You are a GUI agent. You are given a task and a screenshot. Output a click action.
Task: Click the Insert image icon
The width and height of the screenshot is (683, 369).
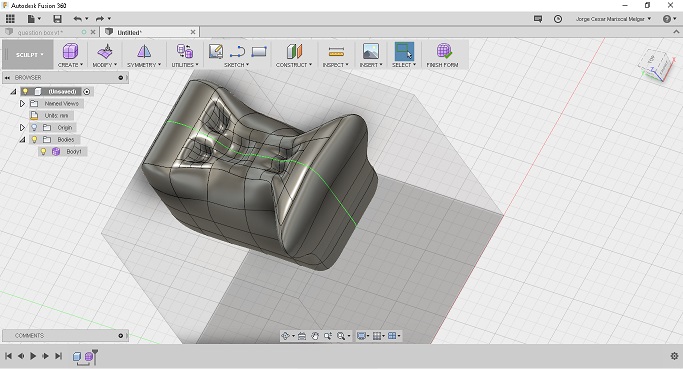coord(371,51)
